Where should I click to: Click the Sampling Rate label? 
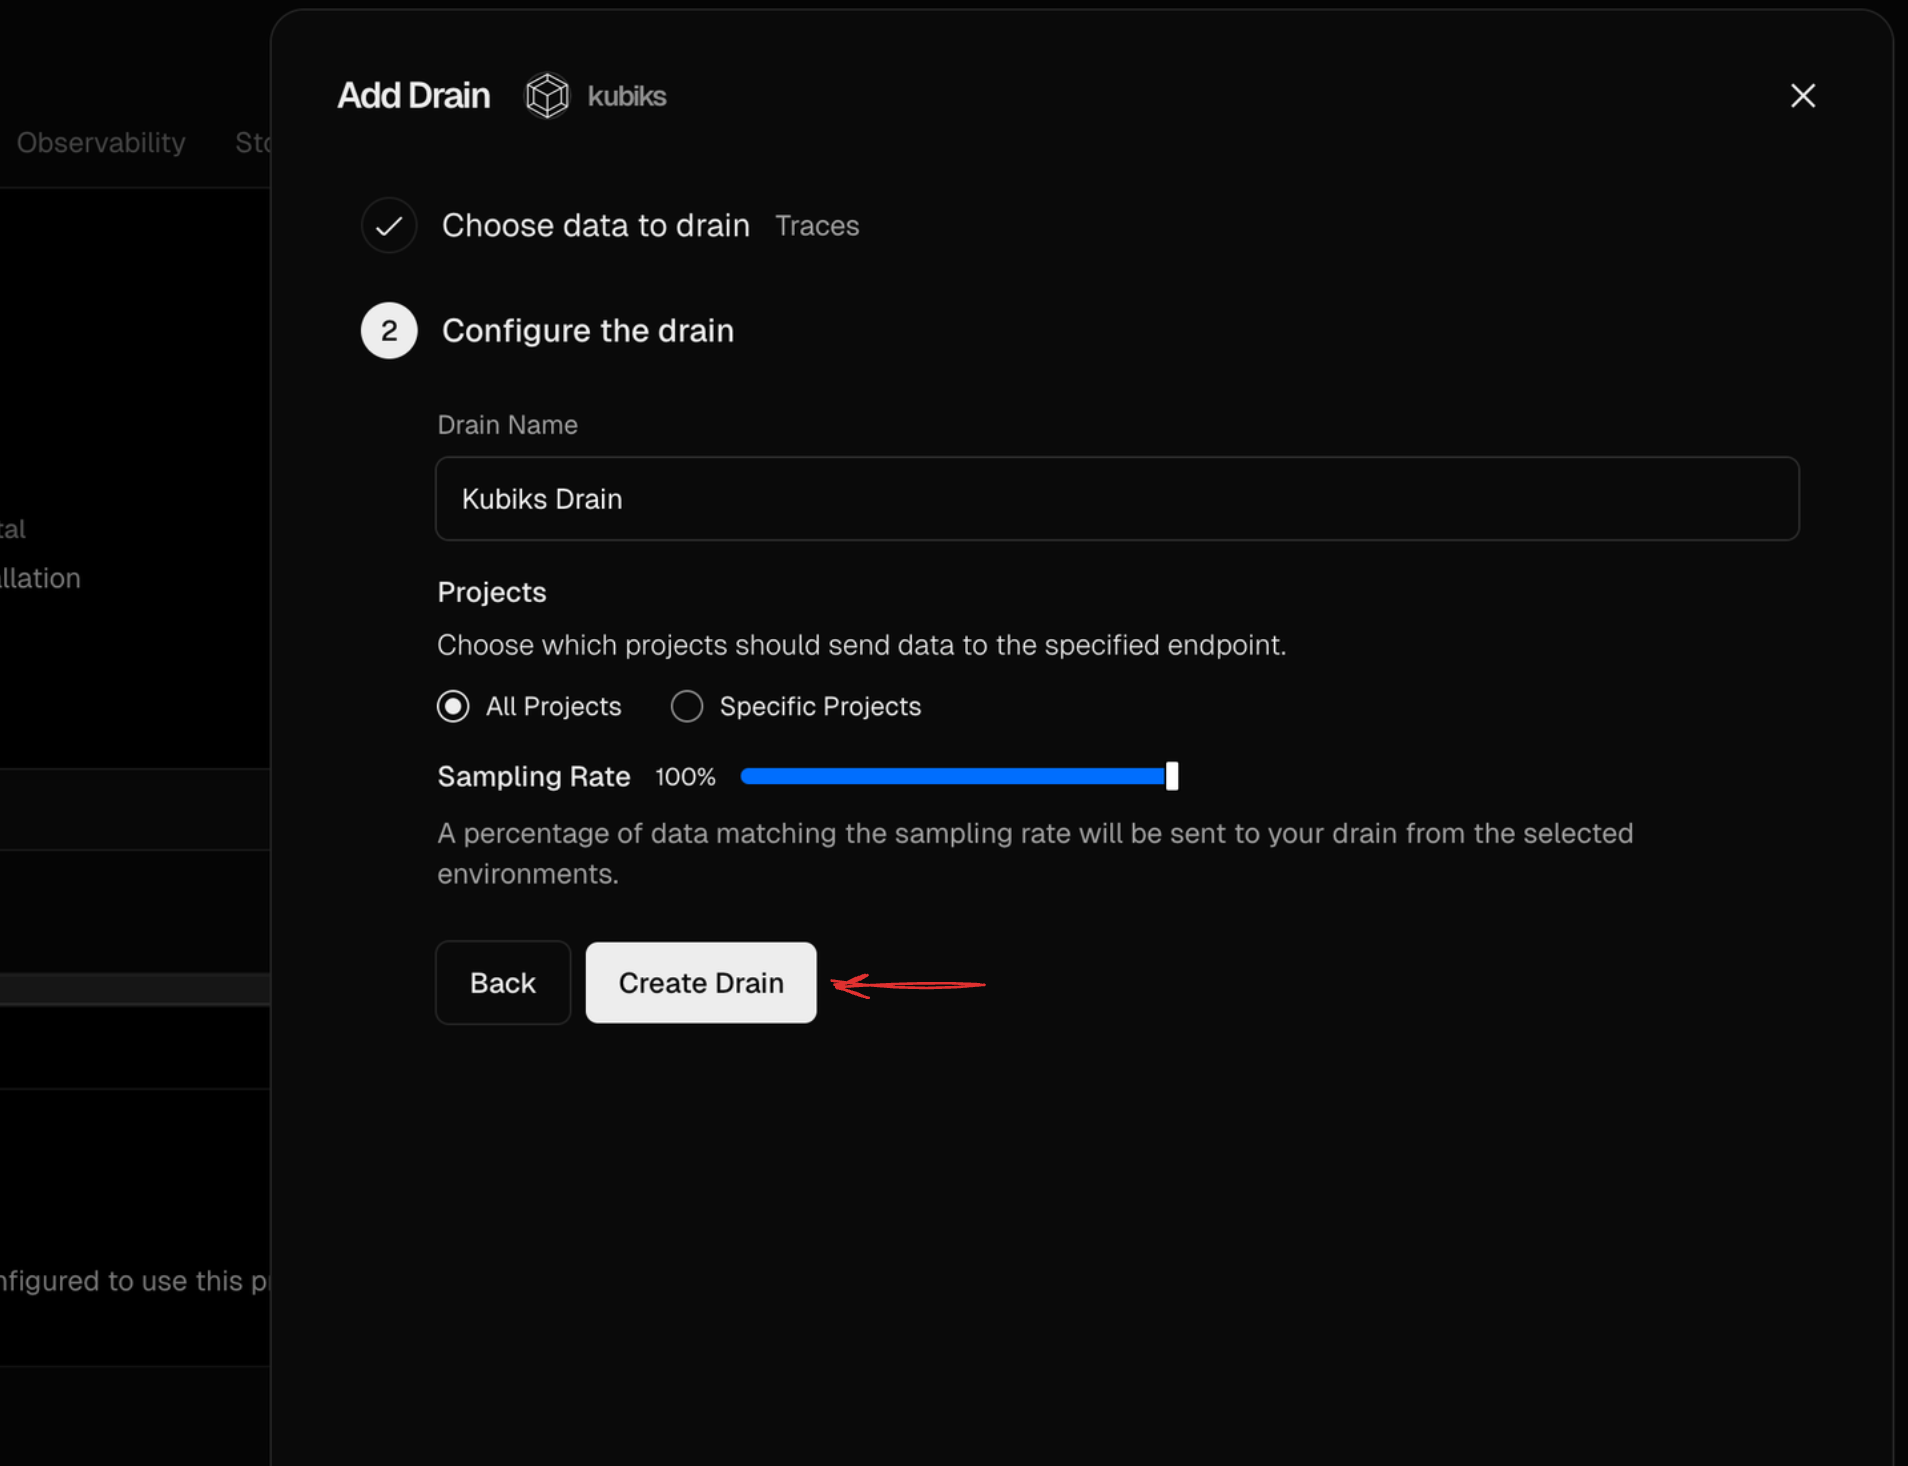click(533, 776)
